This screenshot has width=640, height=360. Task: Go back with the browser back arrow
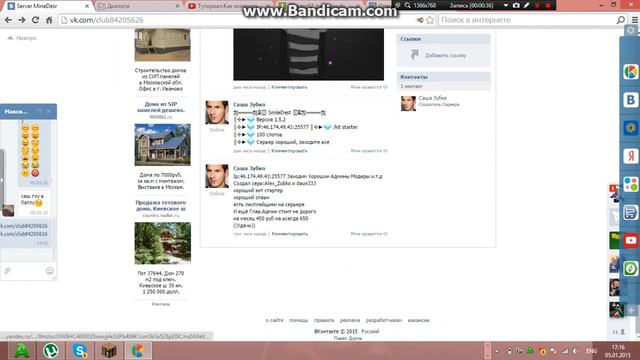(x=8, y=20)
